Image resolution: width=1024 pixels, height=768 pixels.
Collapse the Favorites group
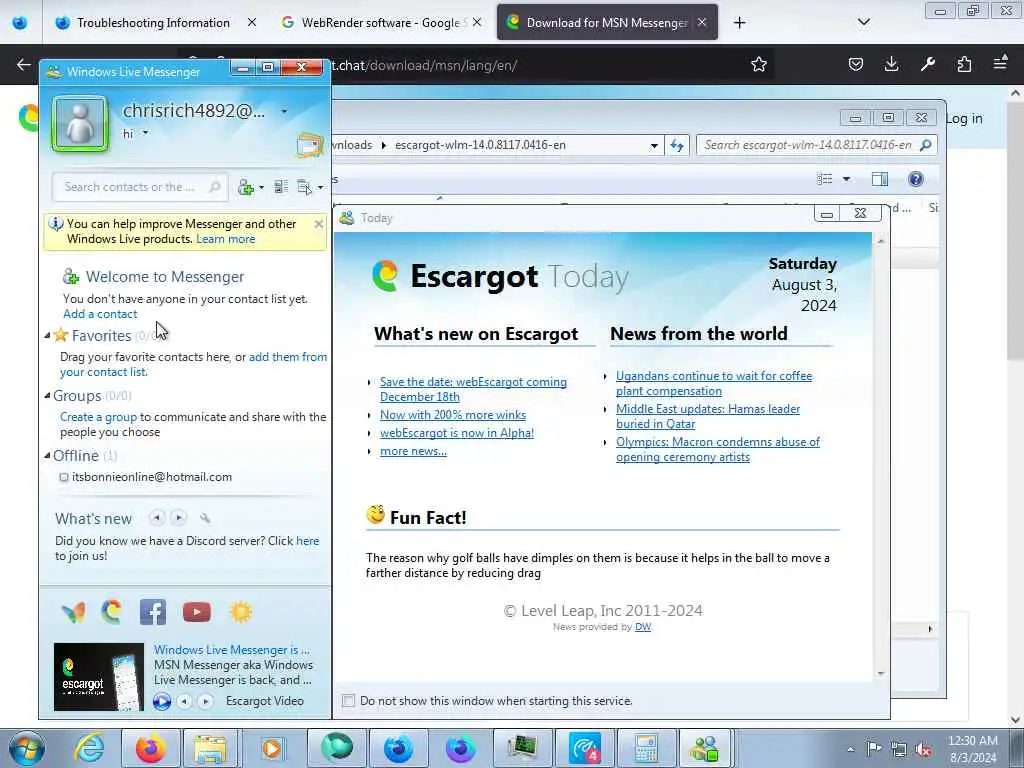[x=47, y=336]
